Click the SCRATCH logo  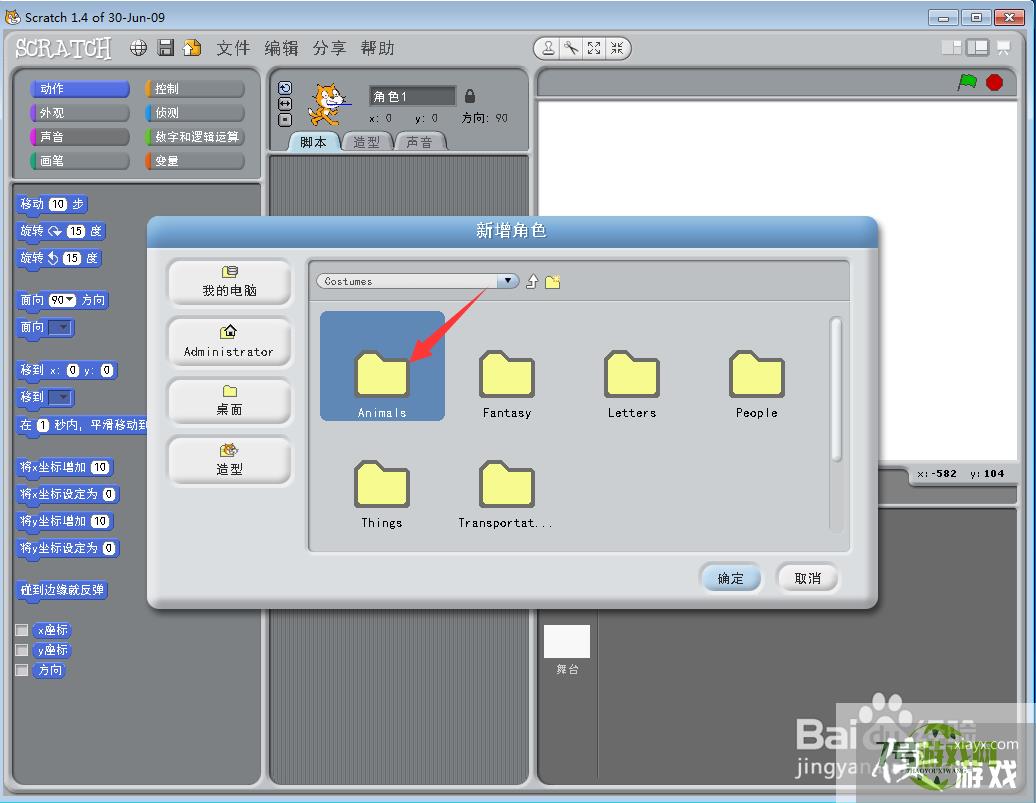(x=63, y=48)
